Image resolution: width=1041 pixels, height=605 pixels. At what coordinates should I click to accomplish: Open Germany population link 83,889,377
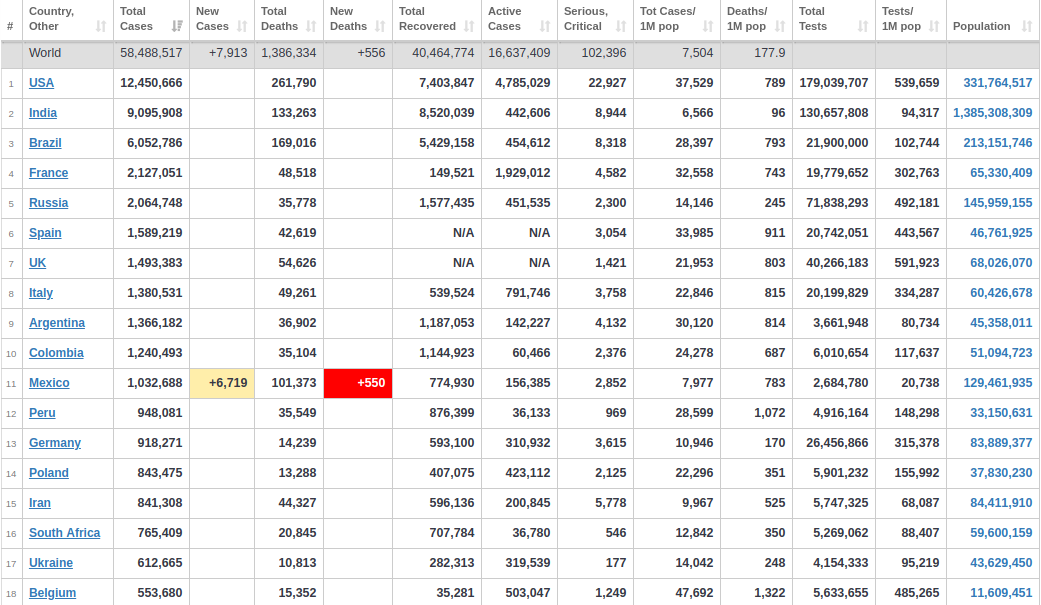1001,443
